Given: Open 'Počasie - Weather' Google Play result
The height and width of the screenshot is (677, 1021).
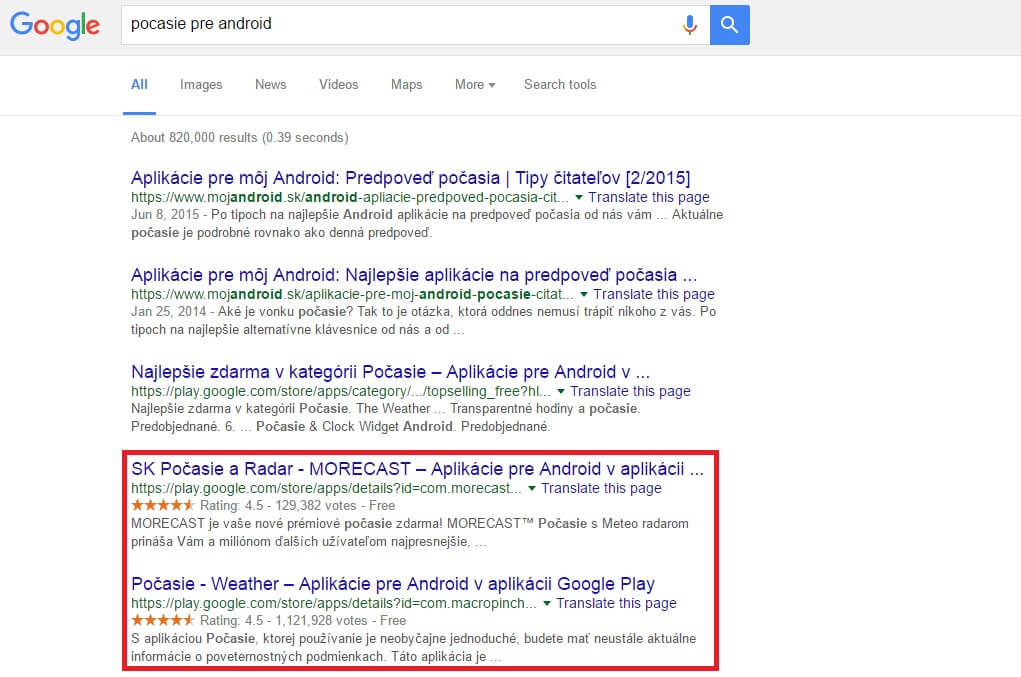Looking at the screenshot, I should pos(393,584).
